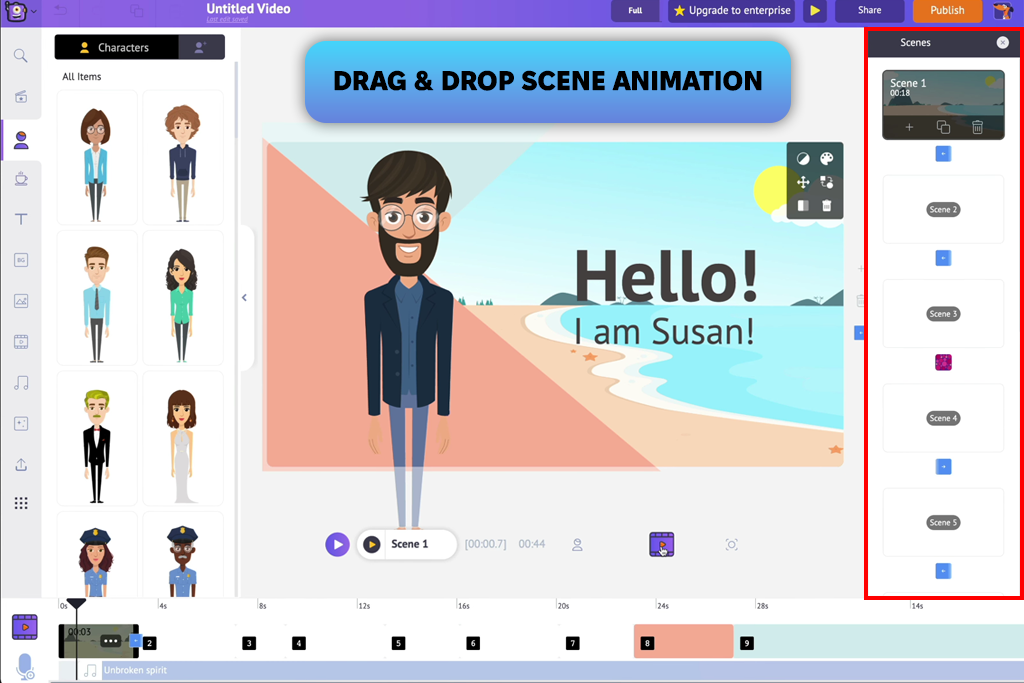Select the woman in green top character

[x=183, y=298]
